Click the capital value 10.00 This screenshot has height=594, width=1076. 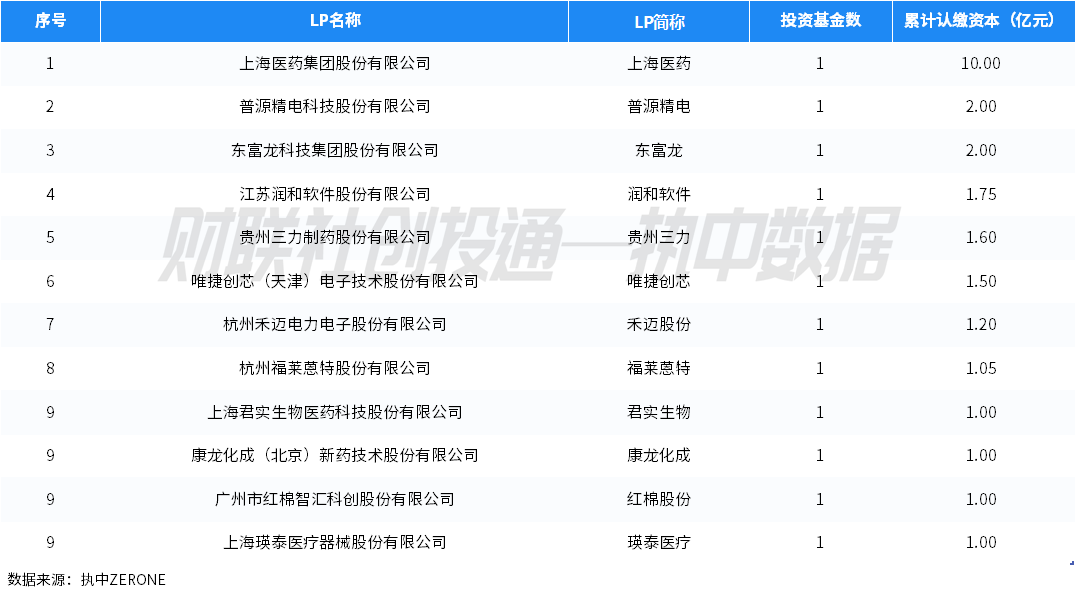coord(981,64)
